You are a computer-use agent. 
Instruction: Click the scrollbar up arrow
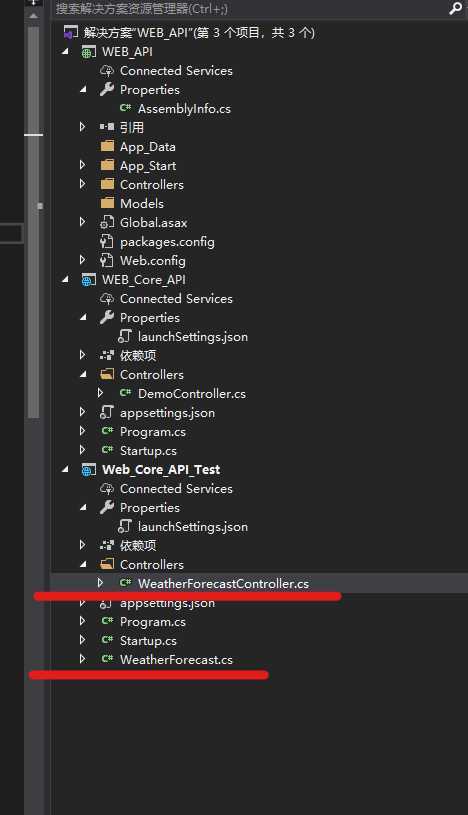pyautogui.click(x=33, y=16)
